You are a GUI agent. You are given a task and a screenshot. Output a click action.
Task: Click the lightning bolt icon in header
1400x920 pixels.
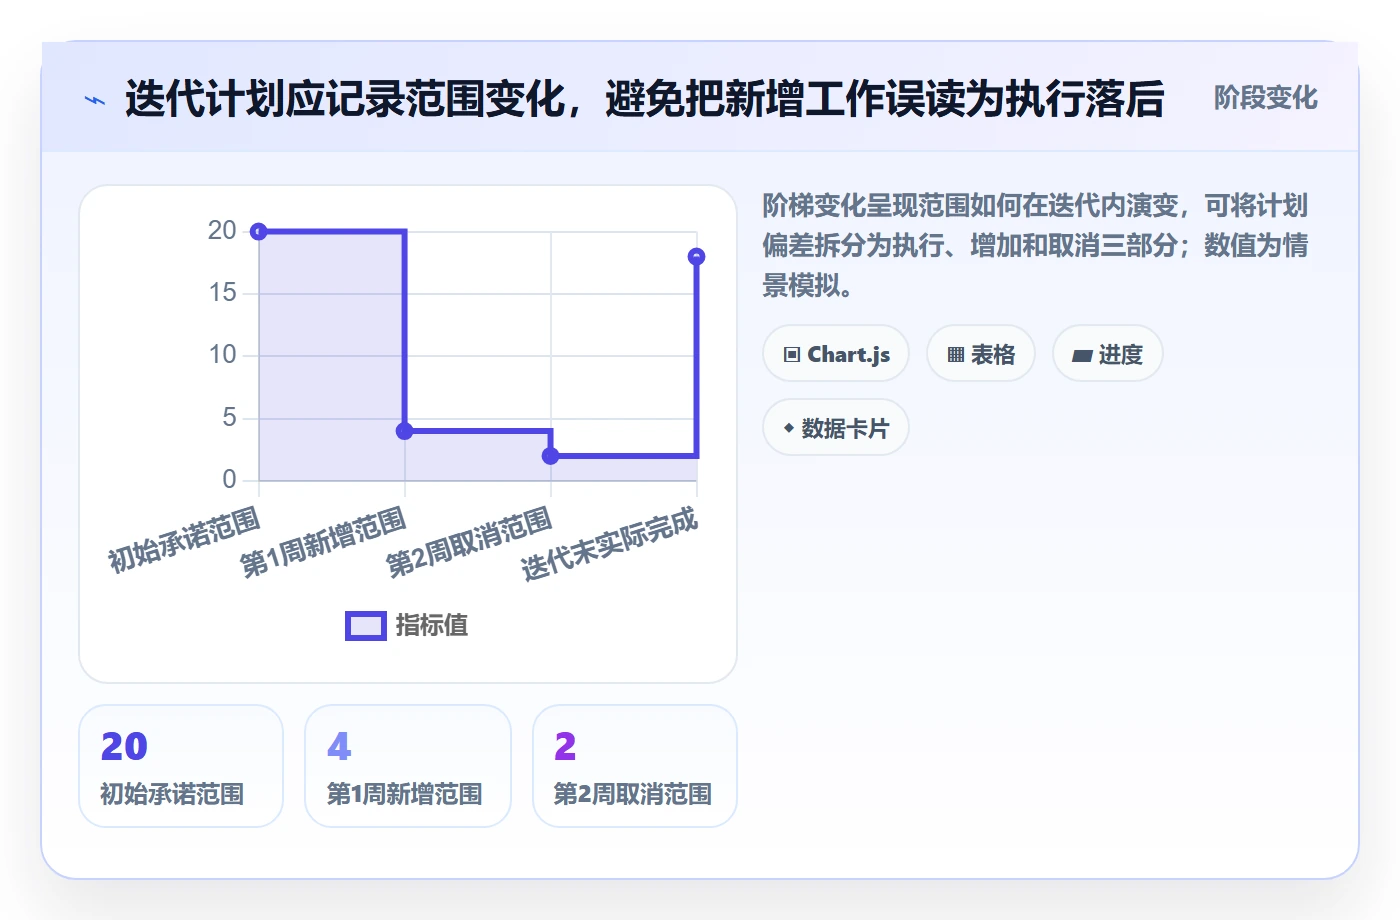pos(95,100)
